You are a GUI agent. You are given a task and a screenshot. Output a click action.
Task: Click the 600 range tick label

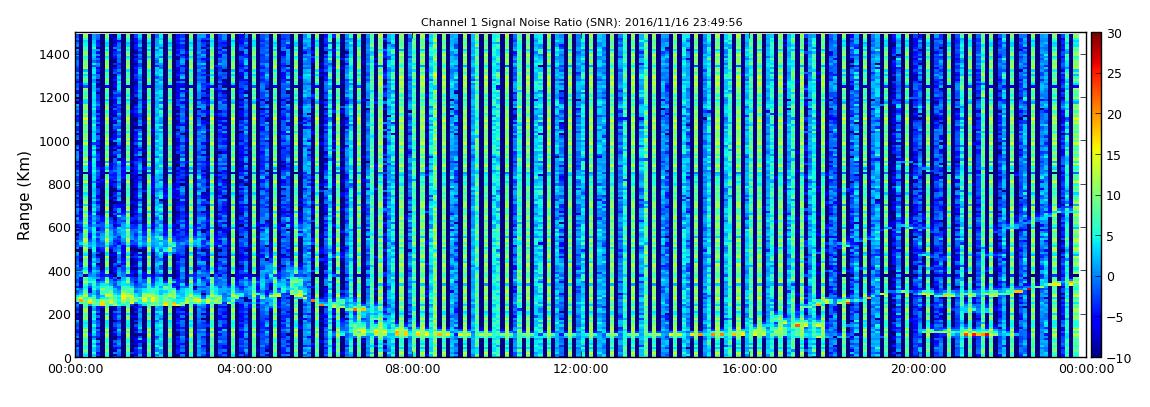pyautogui.click(x=59, y=227)
